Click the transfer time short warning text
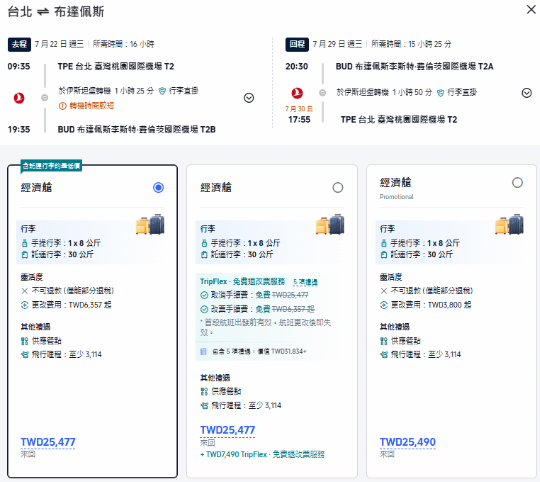 pos(91,106)
